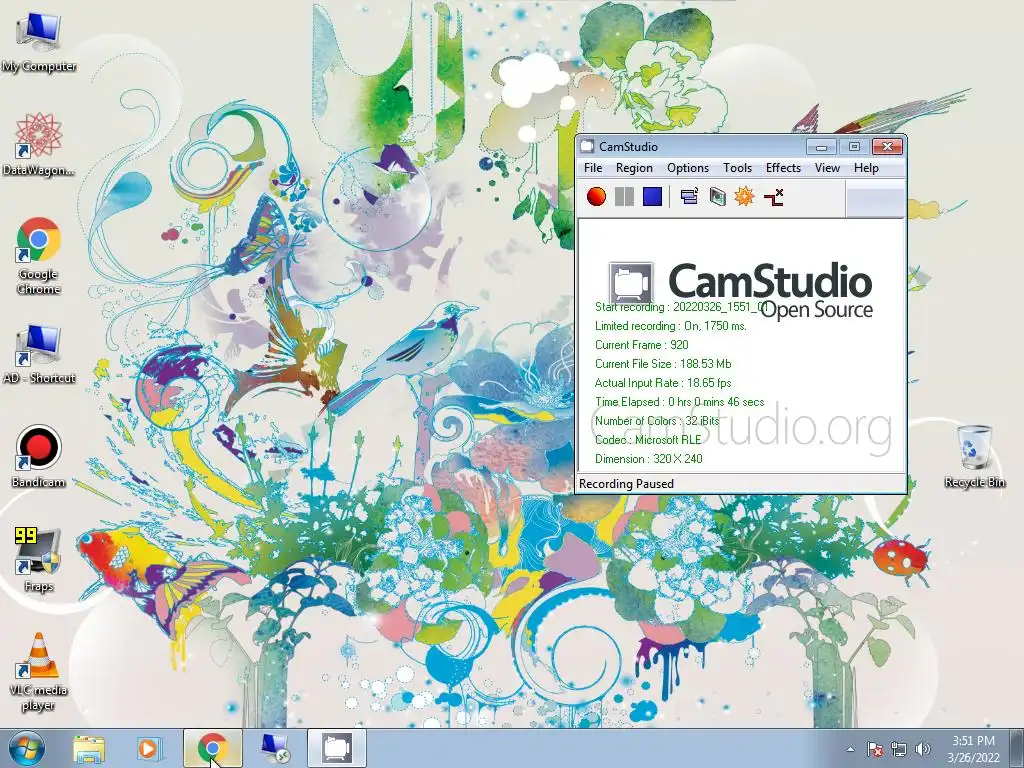Click the red line-with-X icon in CamStudio toolbar
Screen dimensions: 1024x768
click(x=773, y=197)
